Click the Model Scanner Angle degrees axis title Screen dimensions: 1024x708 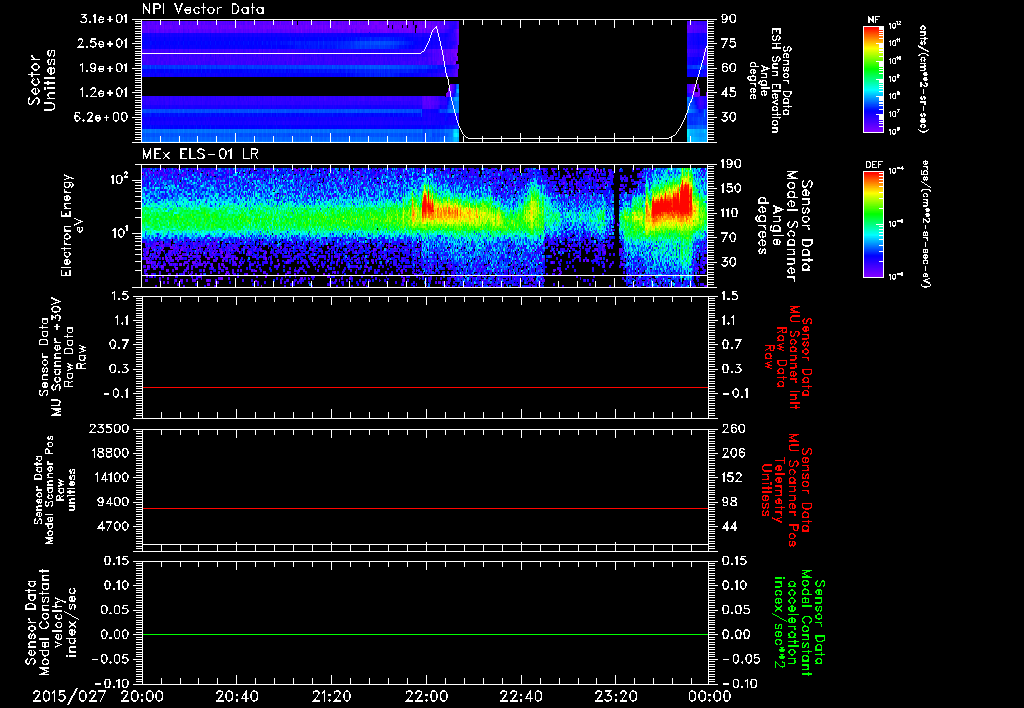[786, 226]
